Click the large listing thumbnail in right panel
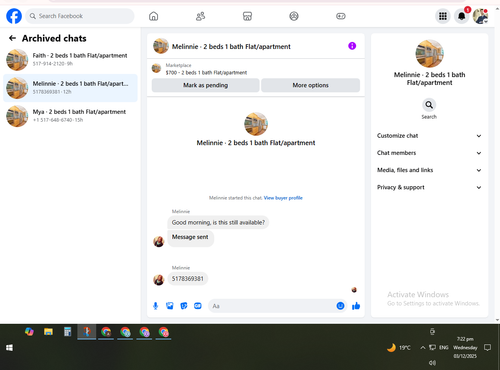The width and height of the screenshot is (500, 370). (x=429, y=53)
